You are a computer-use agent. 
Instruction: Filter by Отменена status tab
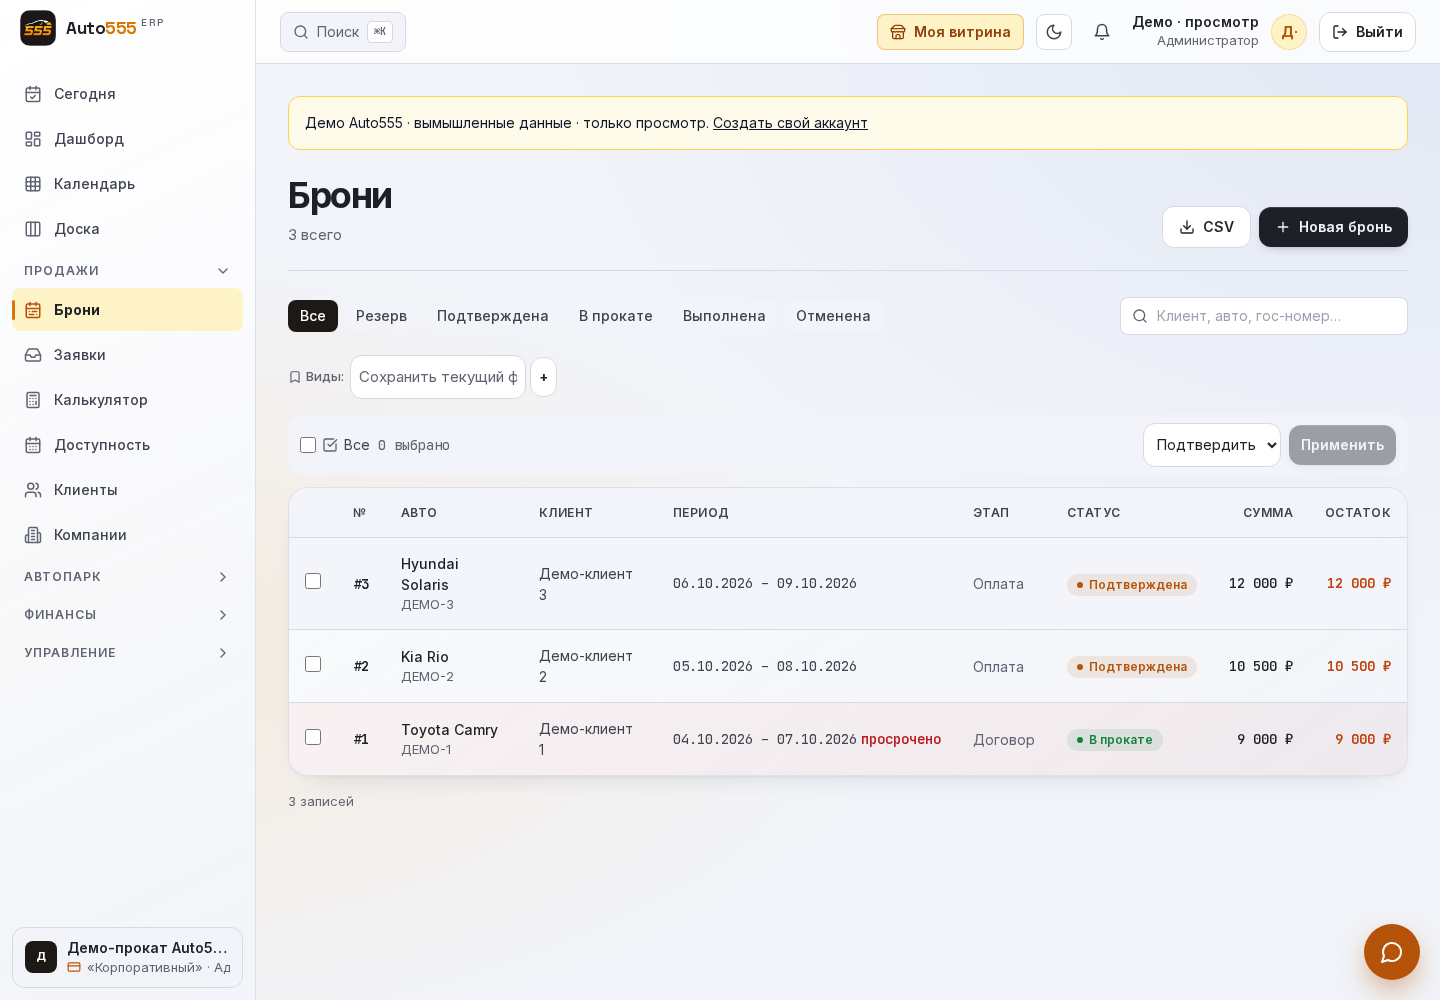coord(833,316)
